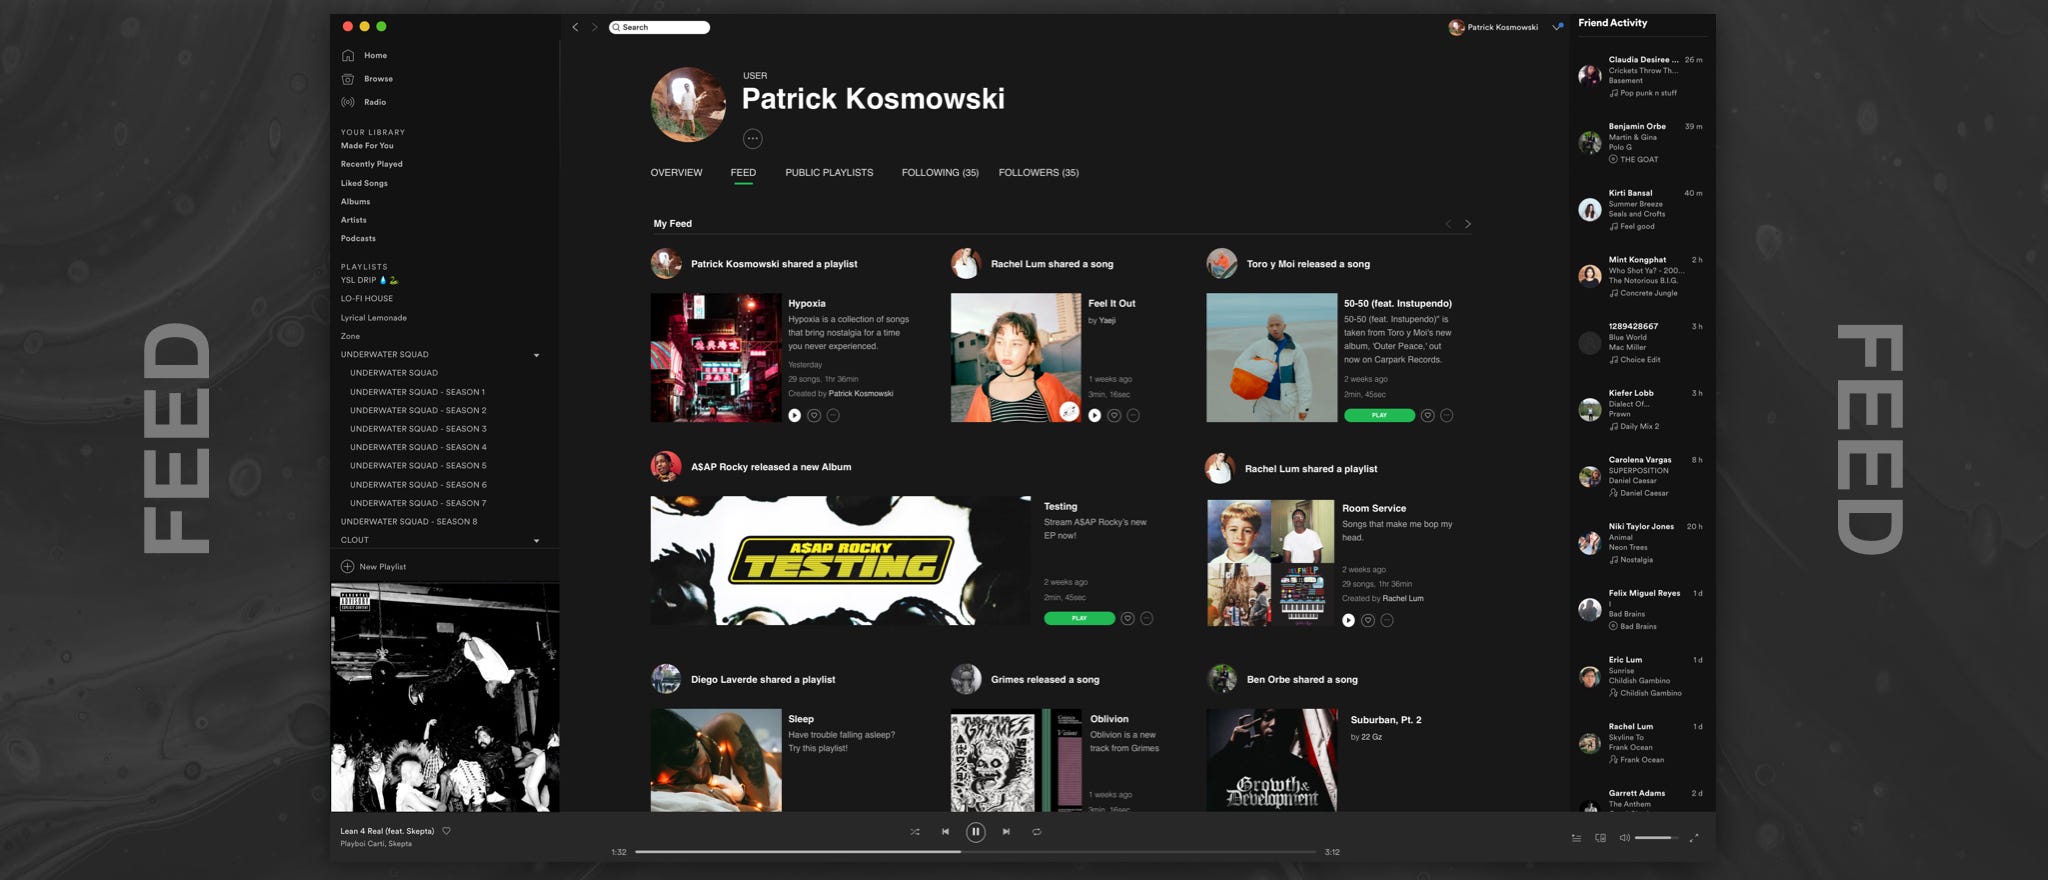This screenshot has height=880, width=2048.
Task: Click Rachel Lum creator link under Room Service
Action: [x=1403, y=598]
